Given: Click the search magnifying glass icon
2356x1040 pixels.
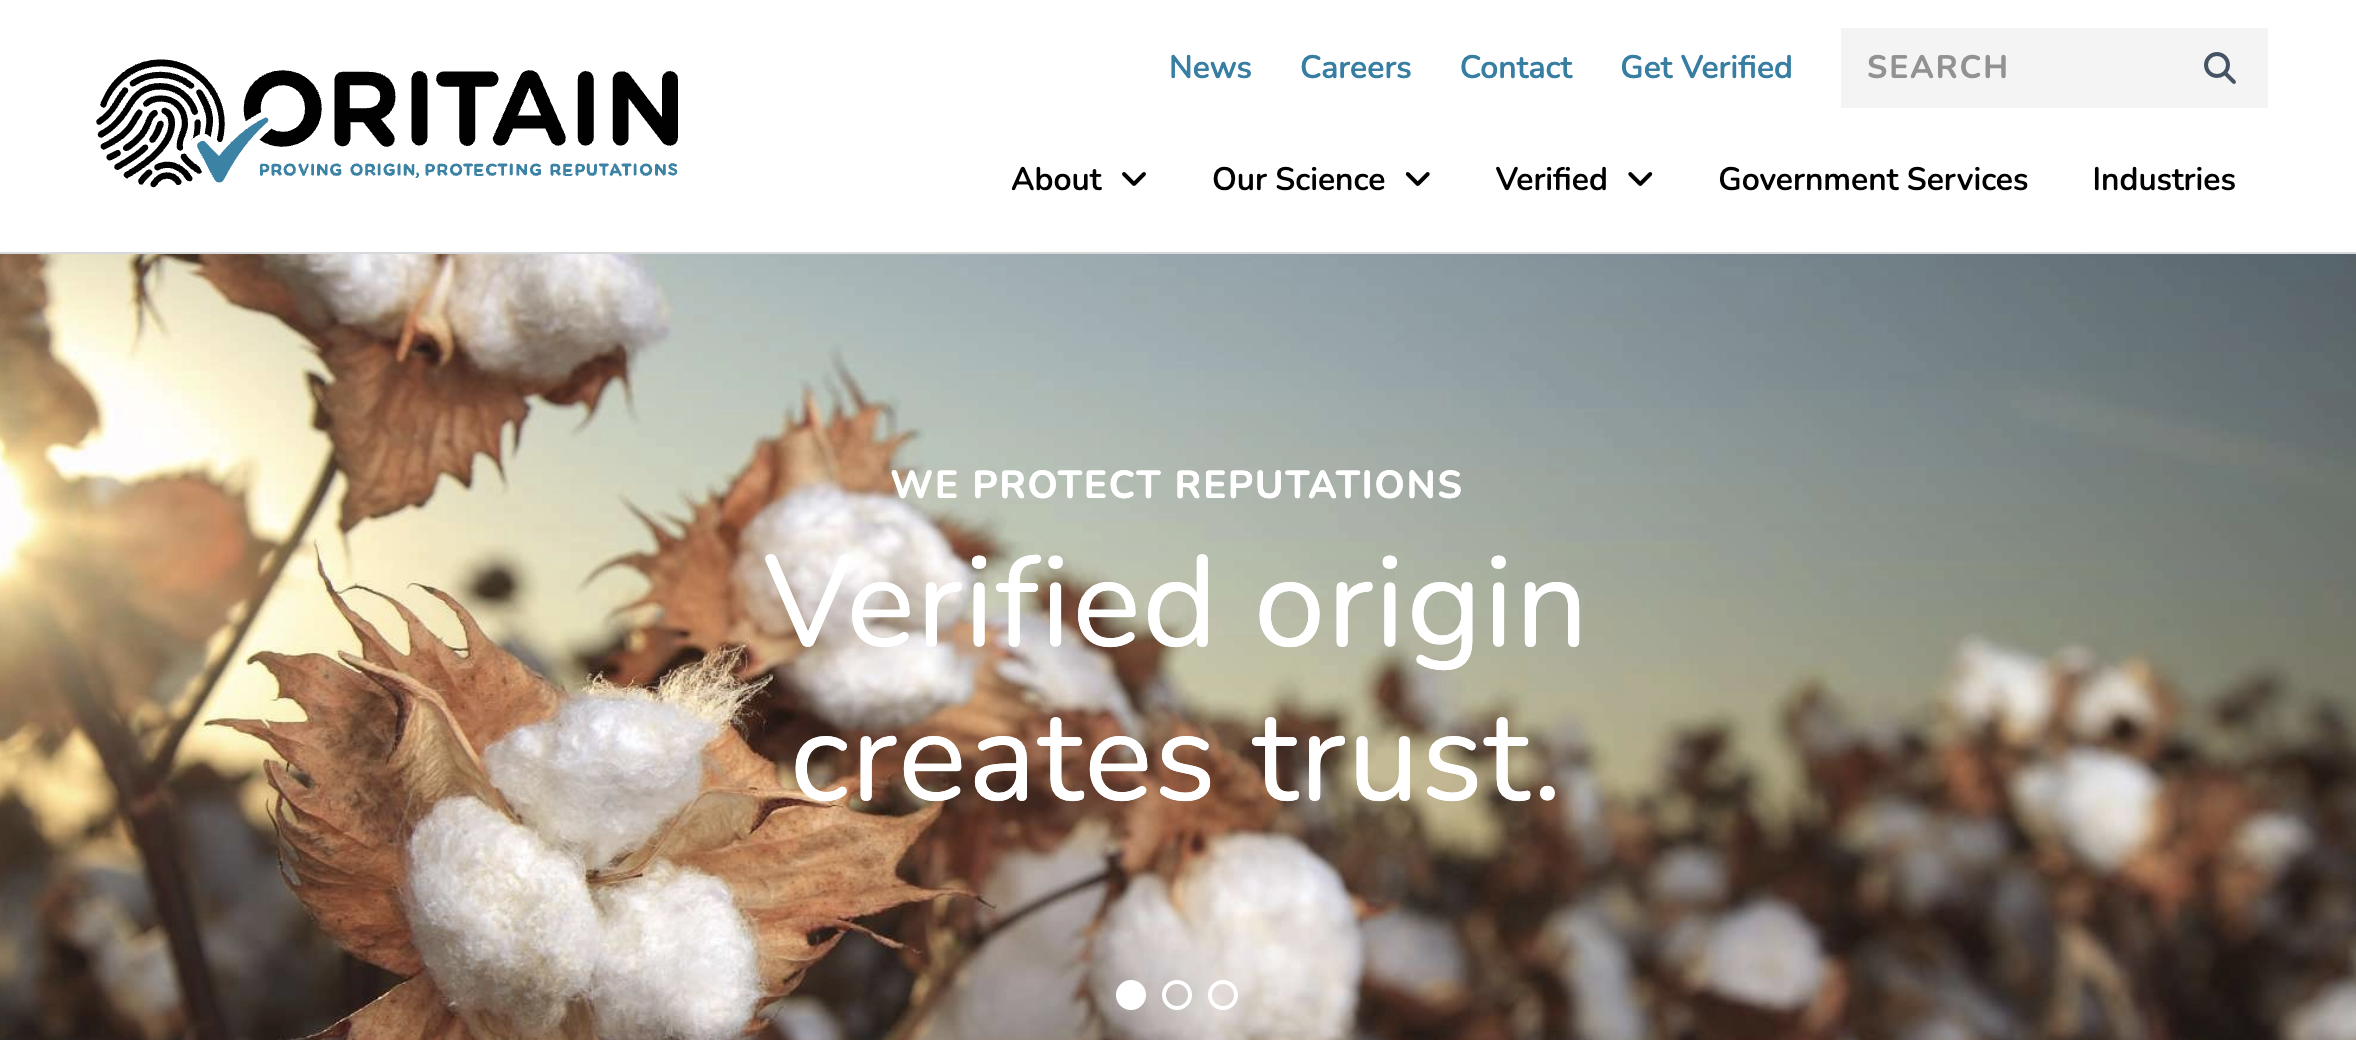Looking at the screenshot, I should click(x=2219, y=68).
